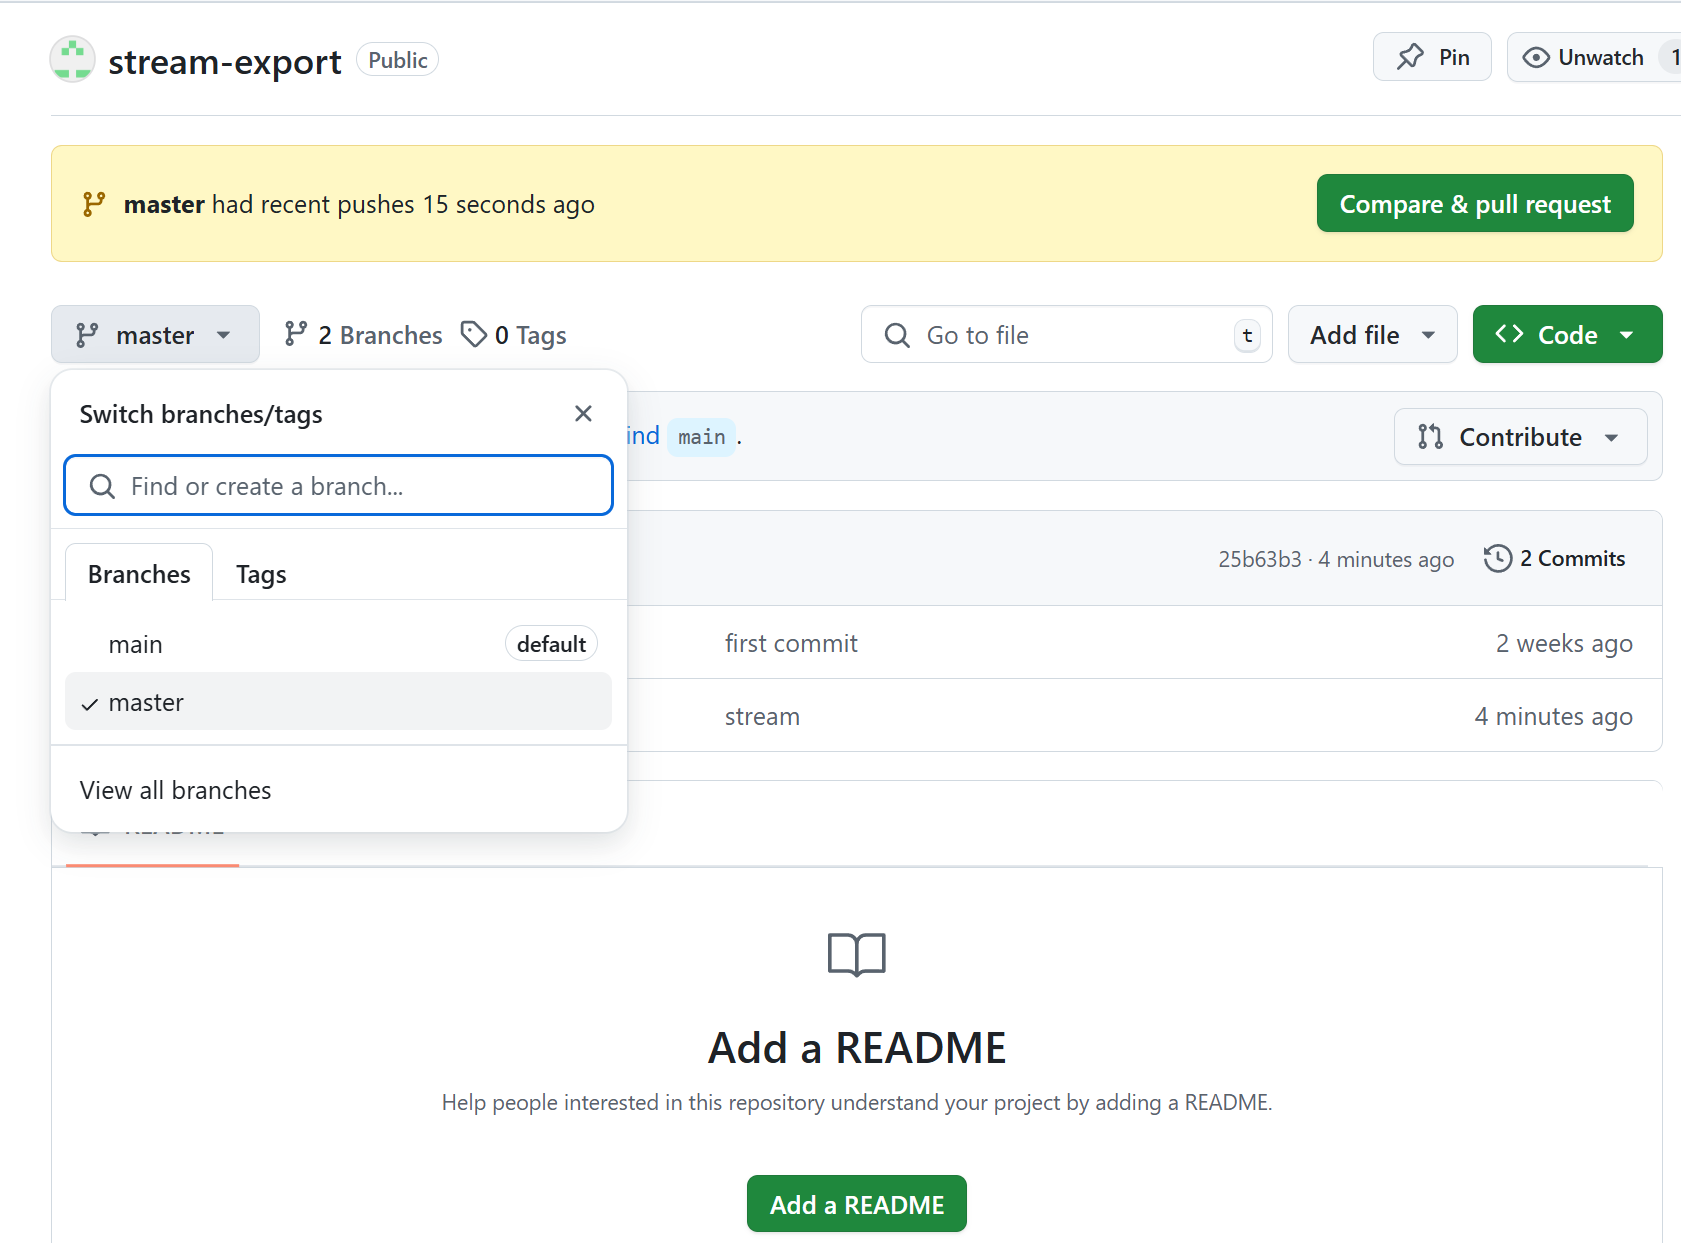Open the 0 Tags link
The image size is (1681, 1243).
(514, 335)
